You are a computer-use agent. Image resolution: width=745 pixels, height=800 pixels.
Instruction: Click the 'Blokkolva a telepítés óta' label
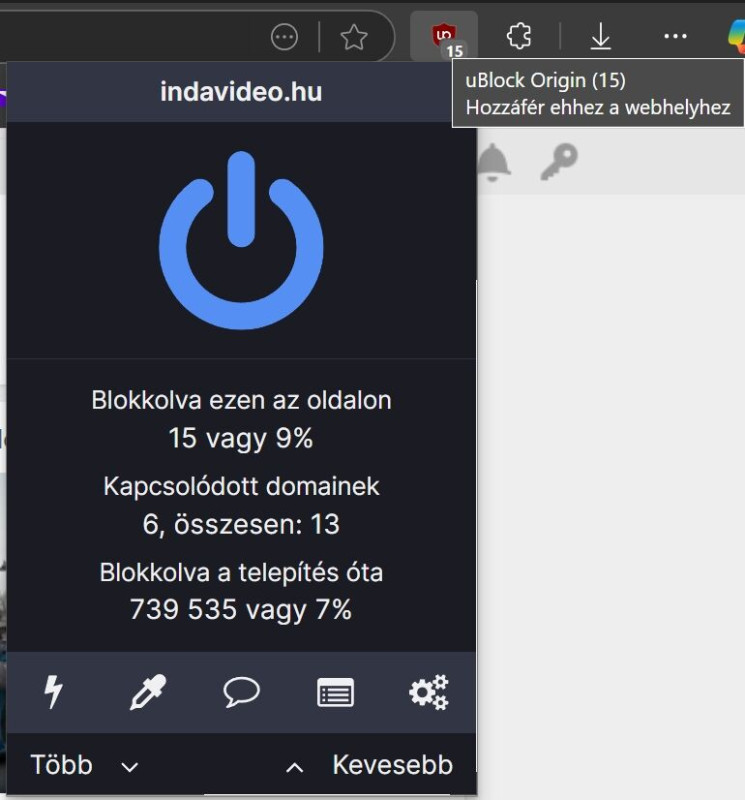click(x=241, y=572)
